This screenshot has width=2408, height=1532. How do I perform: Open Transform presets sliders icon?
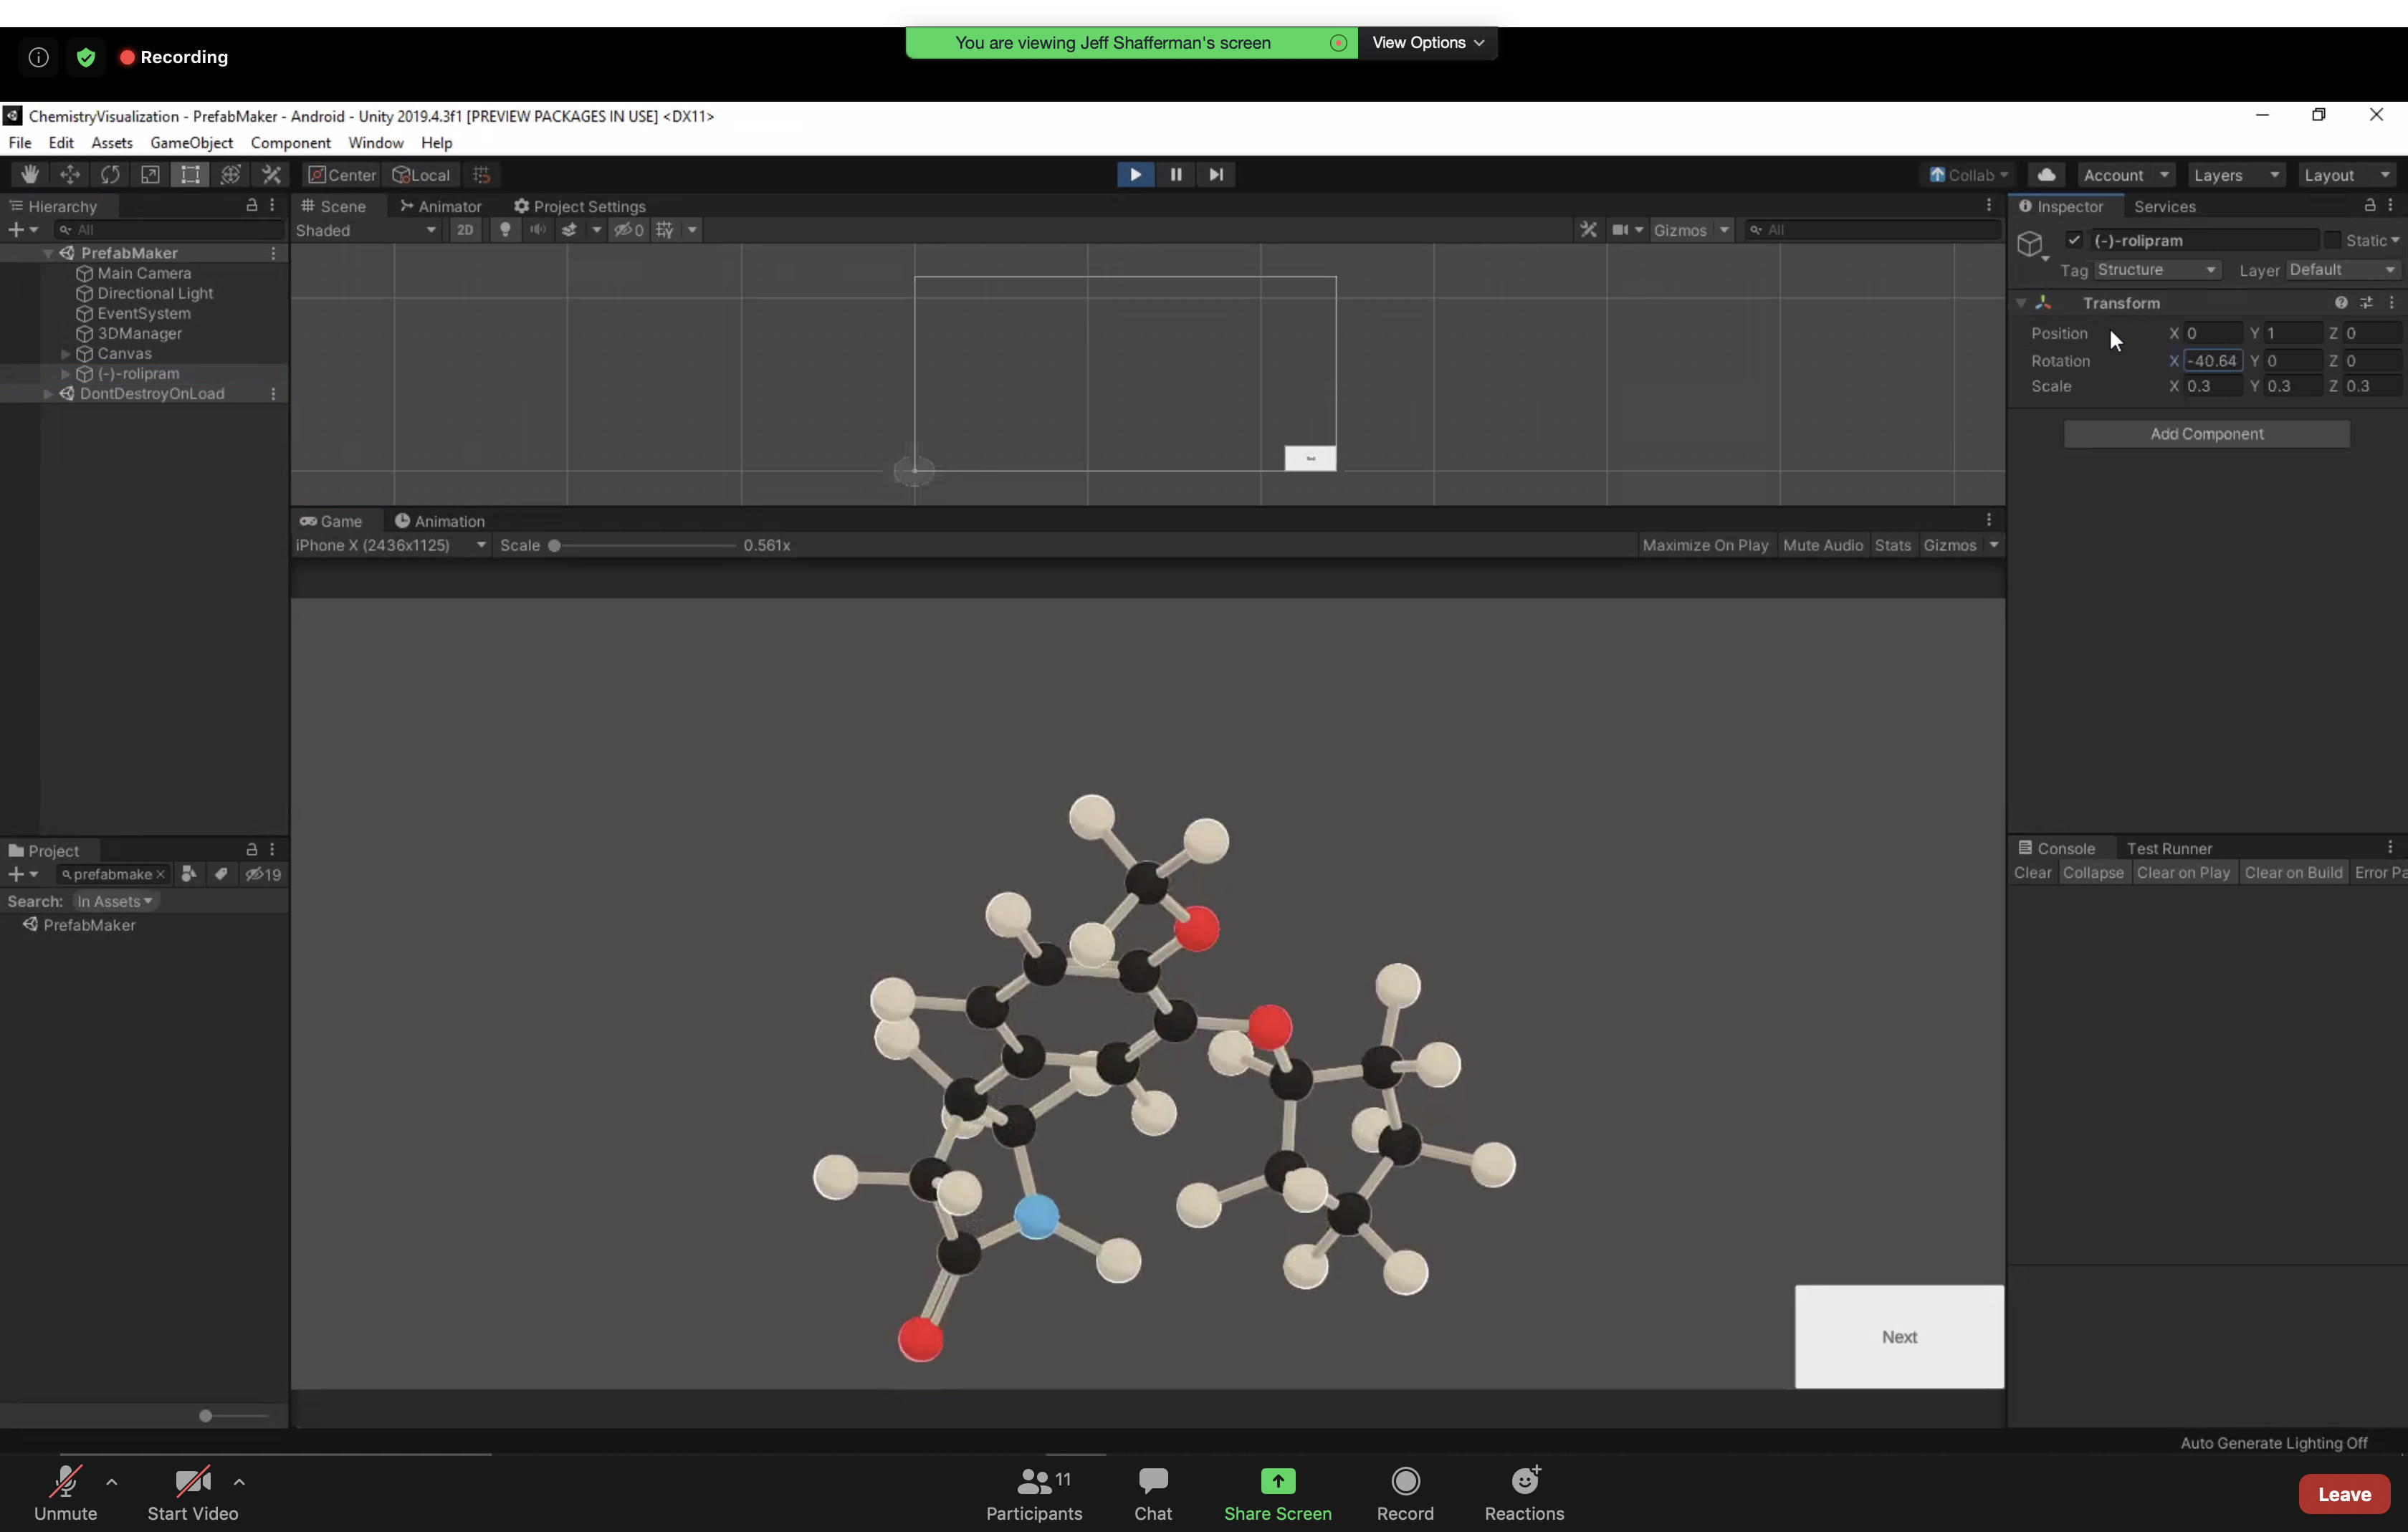click(x=2366, y=303)
